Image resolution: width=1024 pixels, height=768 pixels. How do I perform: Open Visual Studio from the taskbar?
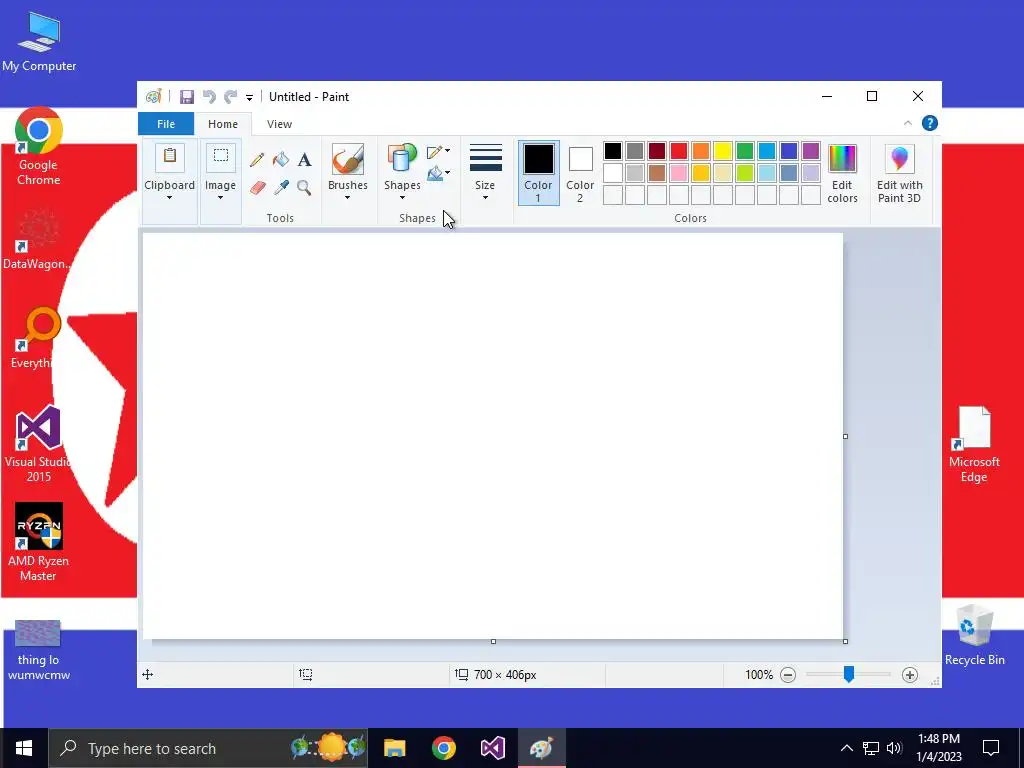[x=493, y=748]
